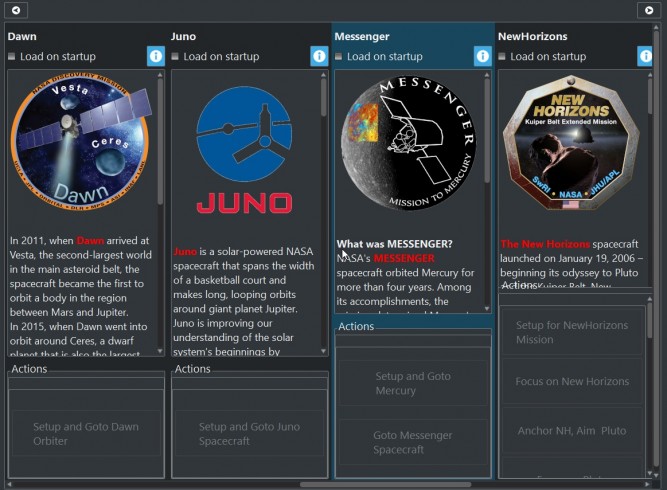
Task: Click the horizontal scrollbar right arrow
Action: click(x=647, y=484)
